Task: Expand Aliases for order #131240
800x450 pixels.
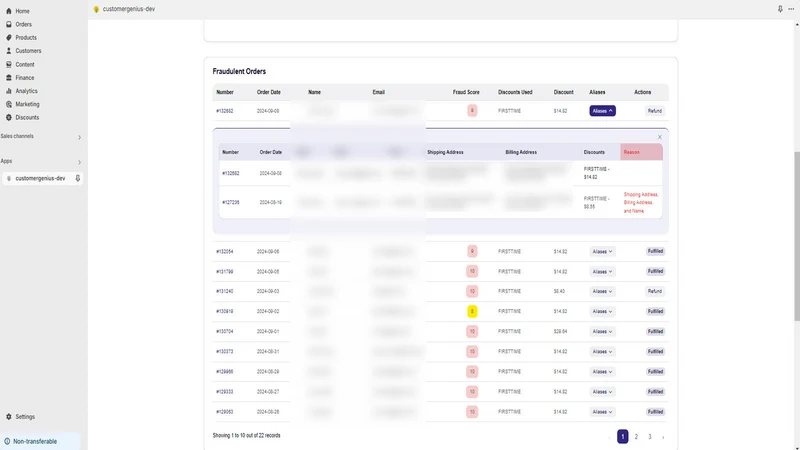Action: tap(602, 291)
